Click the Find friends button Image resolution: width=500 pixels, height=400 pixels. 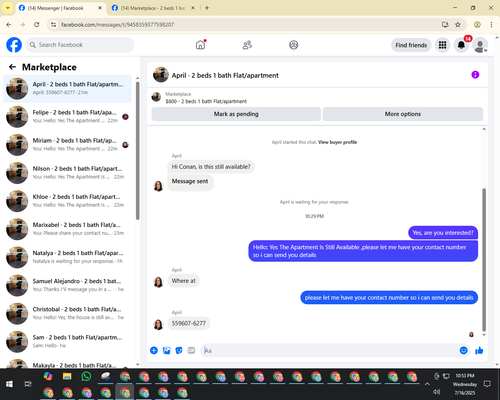coord(411,45)
